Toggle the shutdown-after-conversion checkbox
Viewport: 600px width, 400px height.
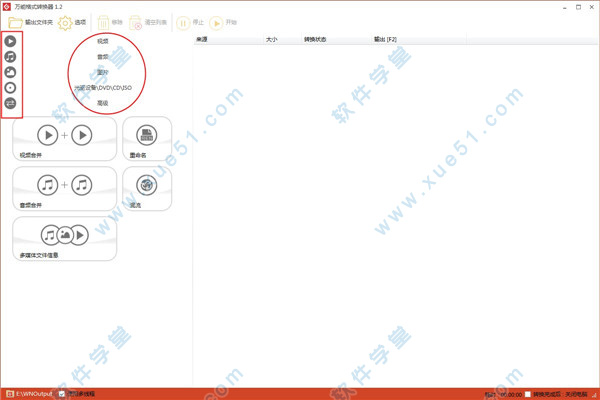(x=529, y=394)
